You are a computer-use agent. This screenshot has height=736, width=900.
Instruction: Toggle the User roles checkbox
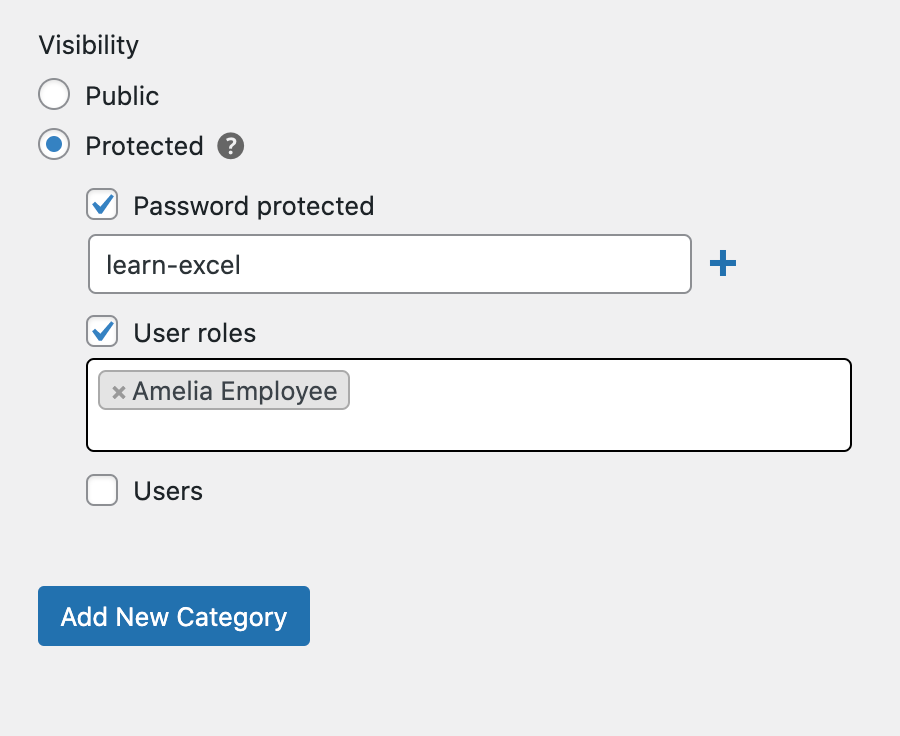pos(102,331)
